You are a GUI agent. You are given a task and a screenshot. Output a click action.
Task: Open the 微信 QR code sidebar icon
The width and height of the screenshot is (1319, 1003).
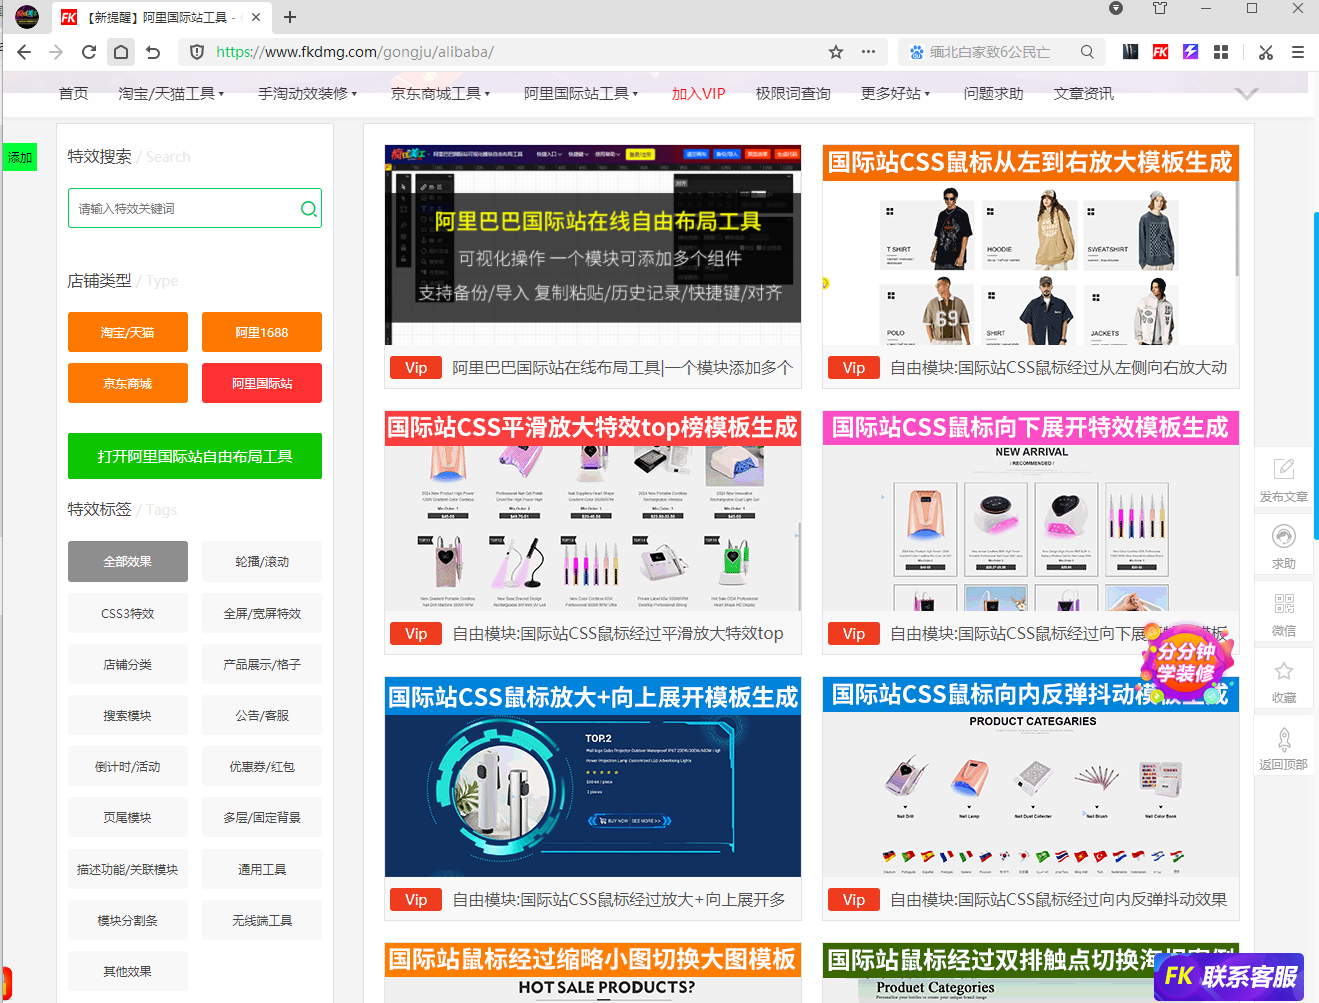coord(1284,613)
